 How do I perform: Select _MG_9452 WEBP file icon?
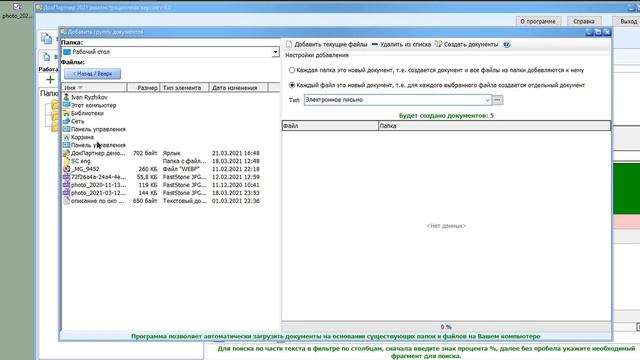click(67, 169)
